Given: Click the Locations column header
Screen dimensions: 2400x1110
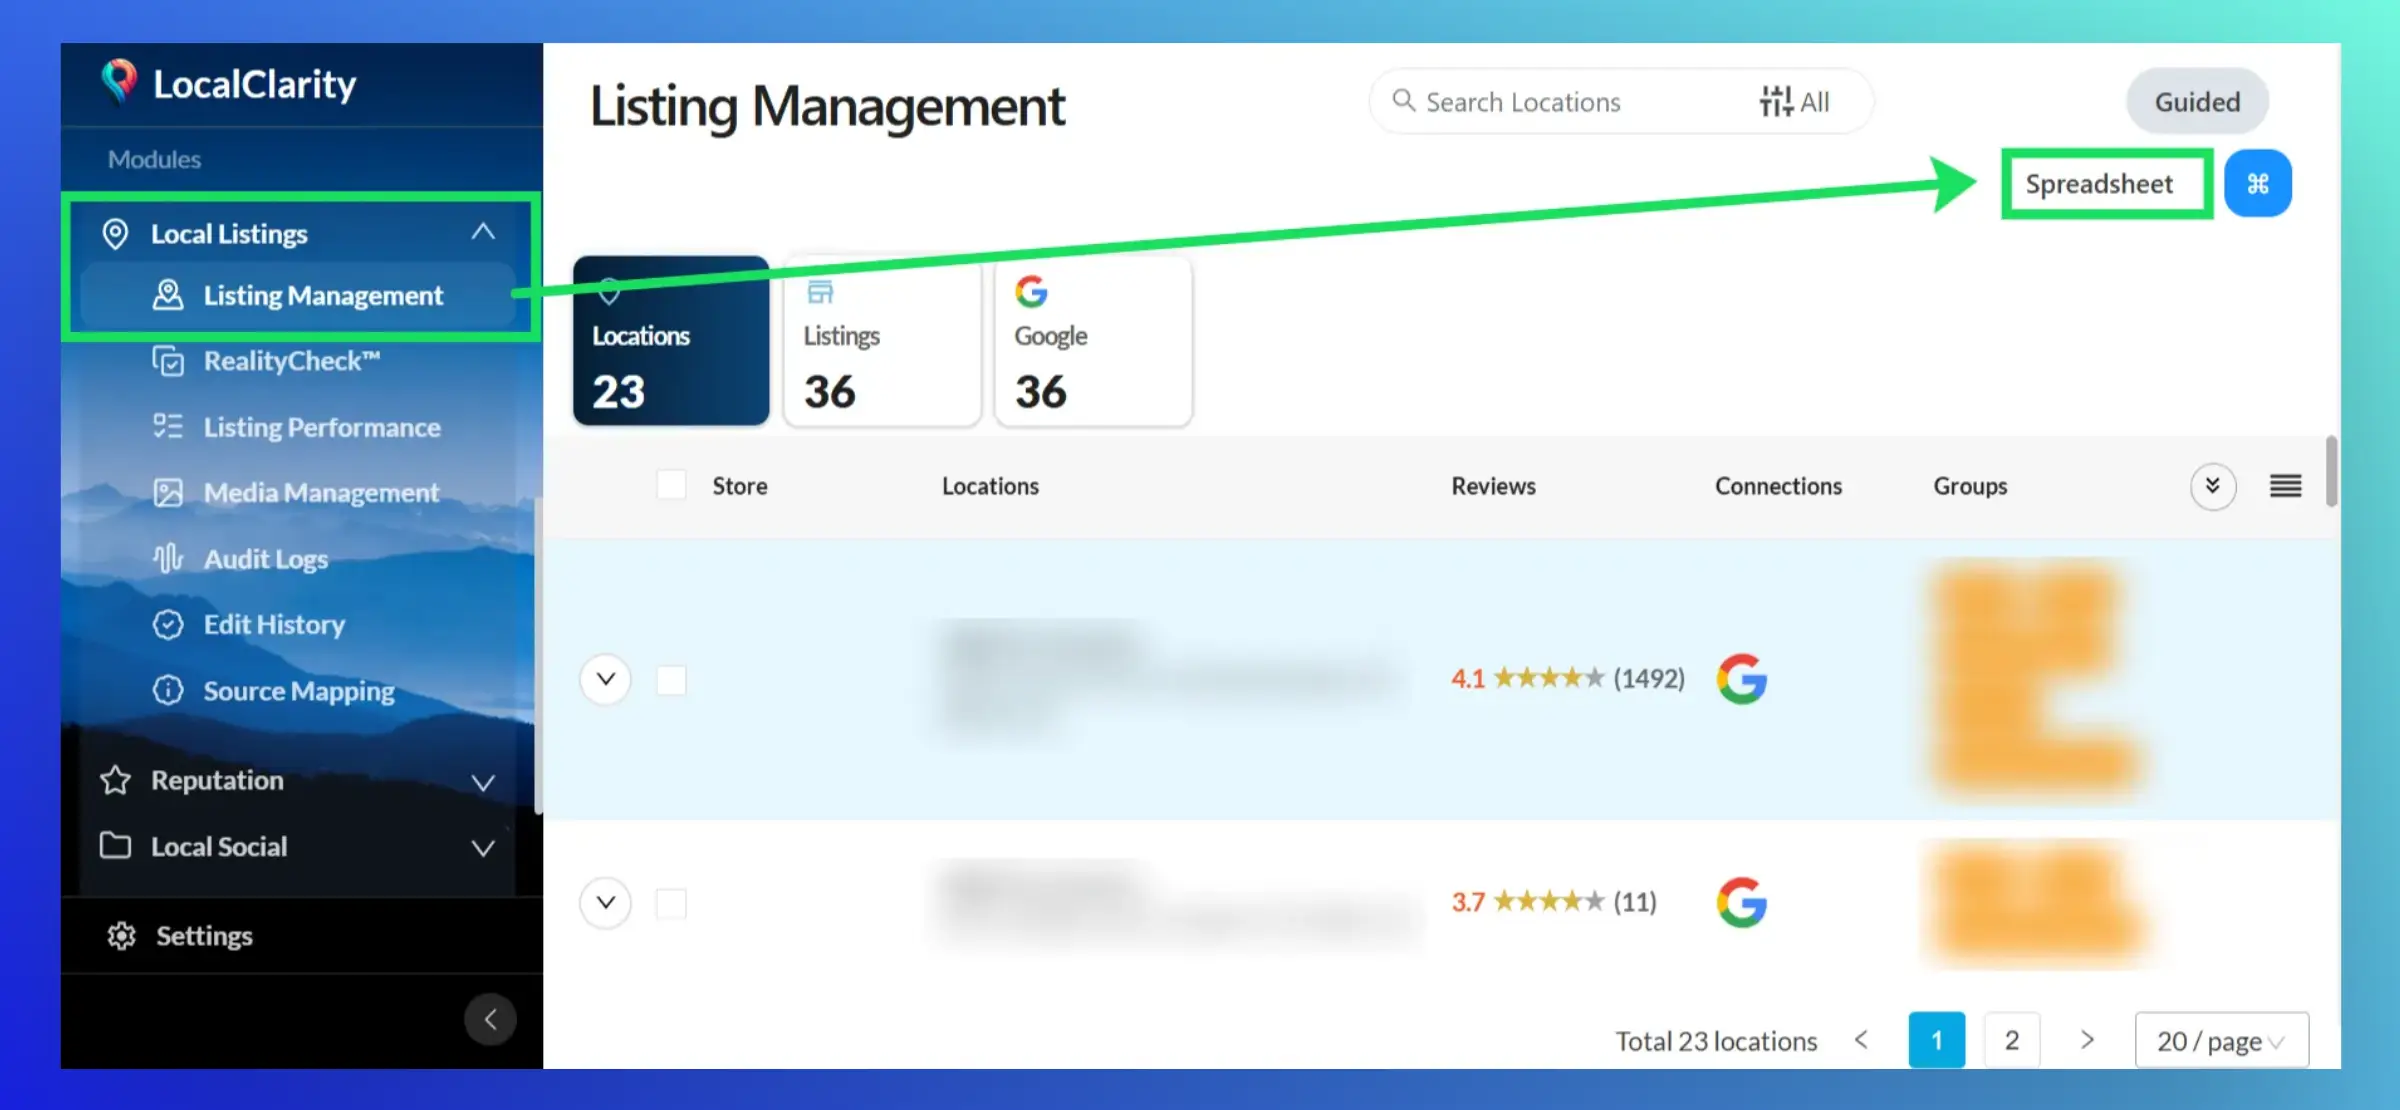Looking at the screenshot, I should coord(990,486).
